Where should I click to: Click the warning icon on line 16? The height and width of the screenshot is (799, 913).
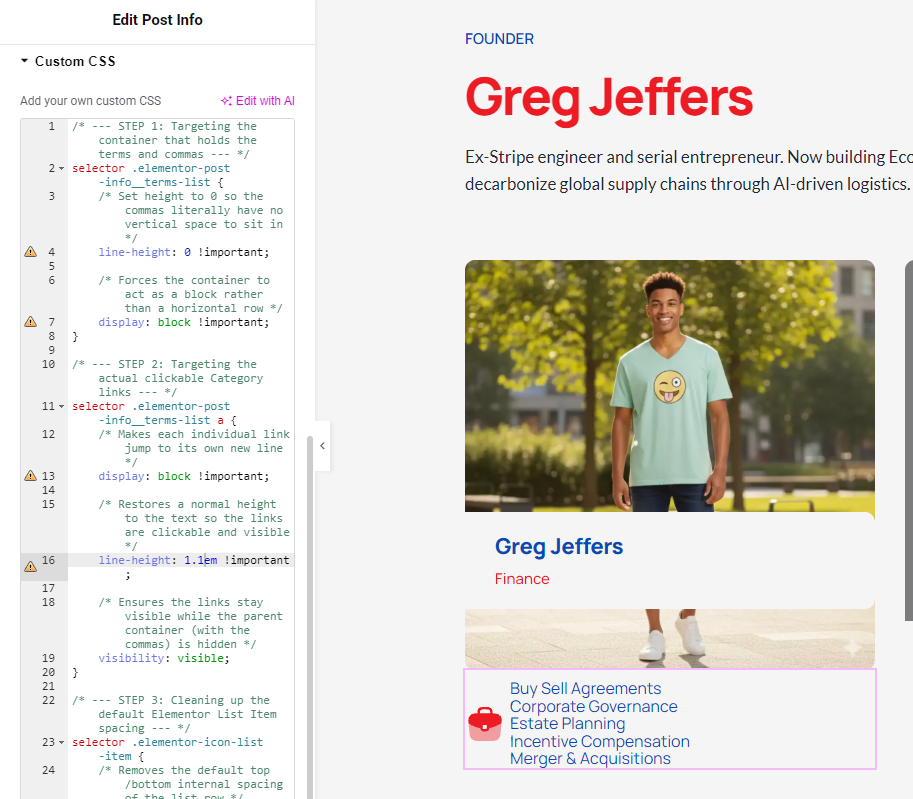30,566
